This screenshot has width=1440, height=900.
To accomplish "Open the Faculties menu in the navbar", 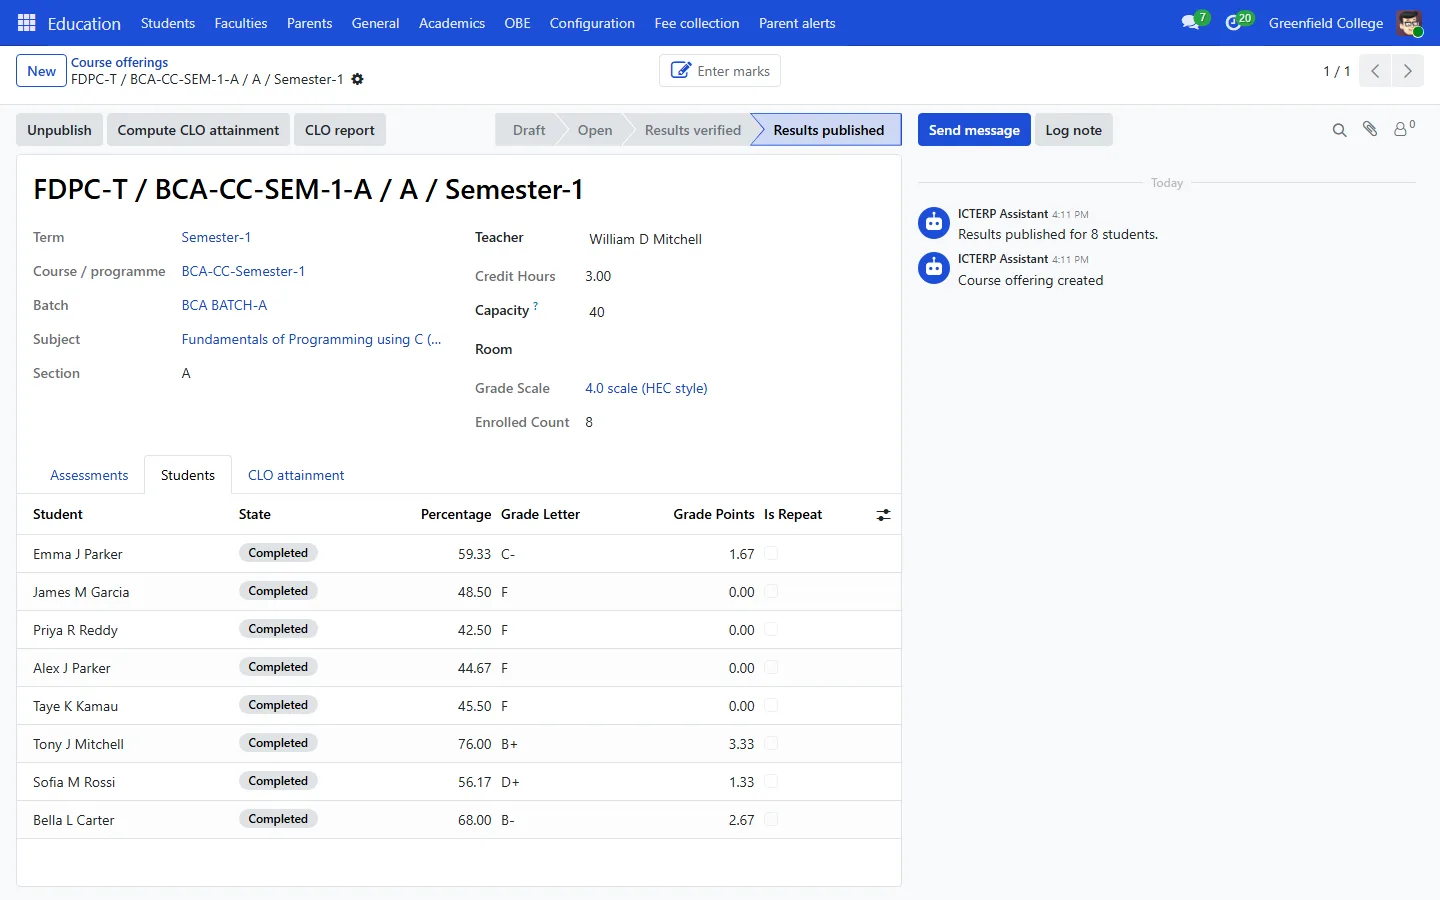I will 241,23.
